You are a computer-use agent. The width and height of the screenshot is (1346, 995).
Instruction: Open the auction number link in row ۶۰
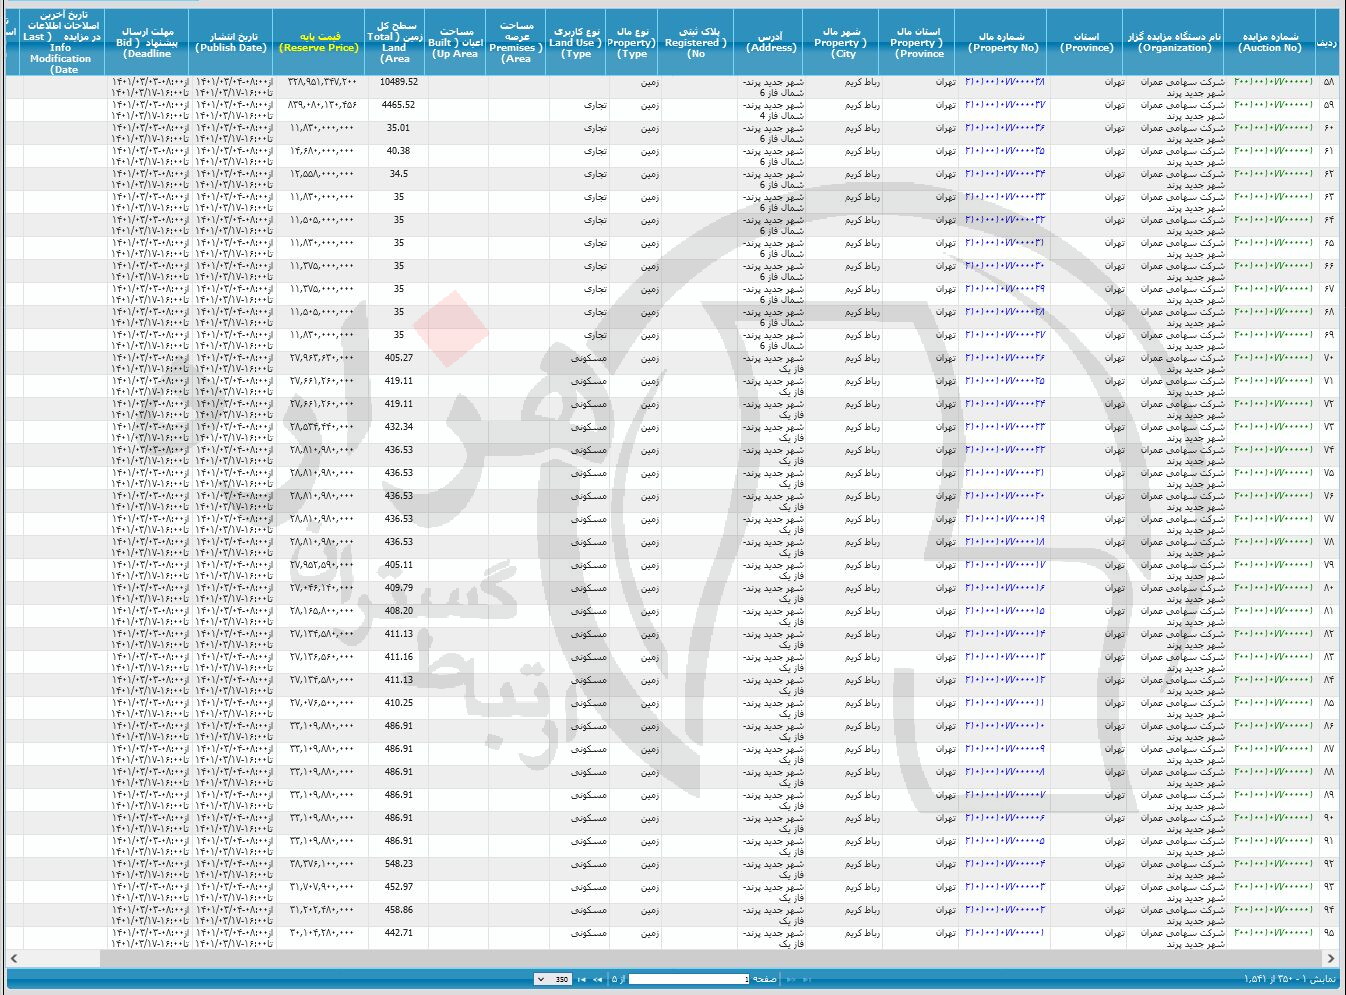click(1274, 128)
